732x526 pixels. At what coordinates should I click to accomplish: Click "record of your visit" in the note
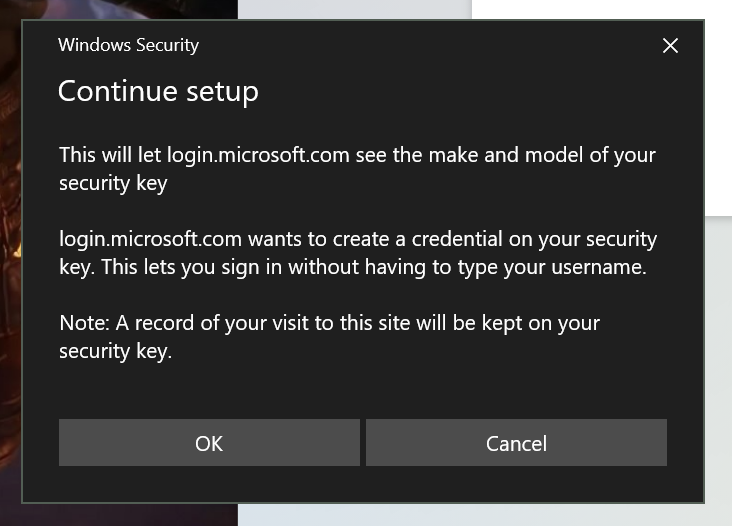[x=215, y=323]
